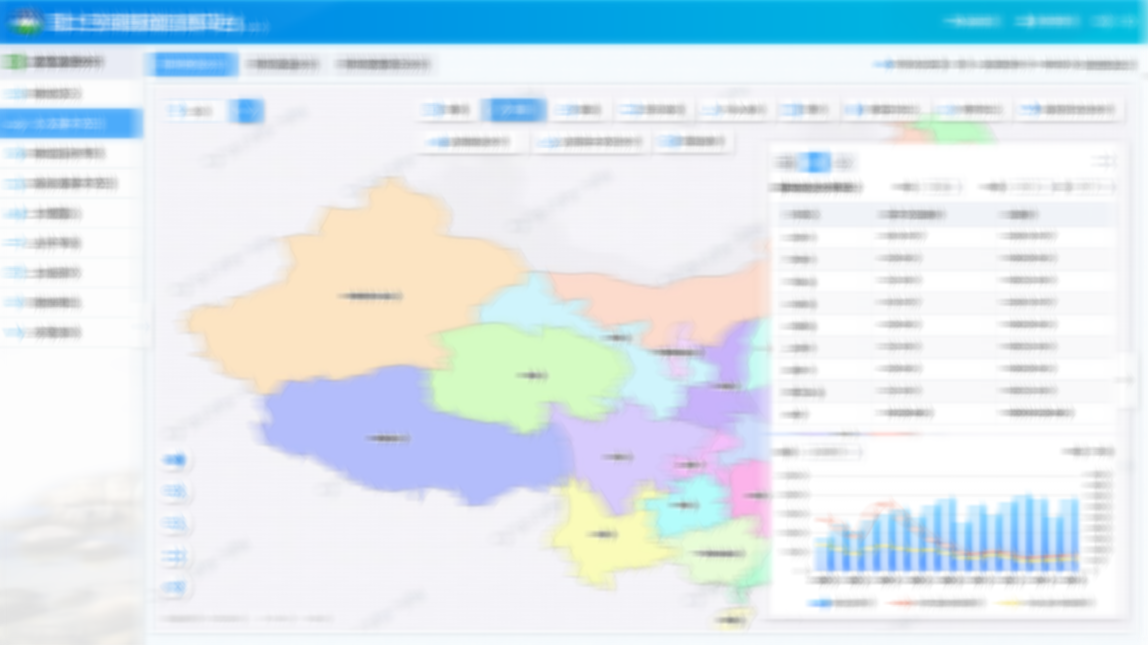The image size is (1148, 645).
Task: Click the third circular map tool icon
Action: [175, 521]
